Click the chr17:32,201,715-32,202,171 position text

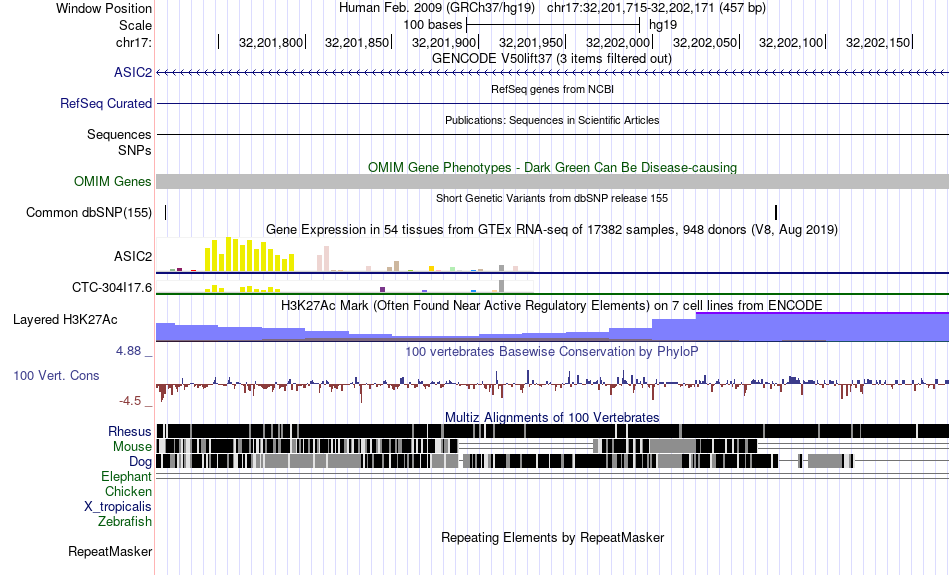click(x=656, y=8)
